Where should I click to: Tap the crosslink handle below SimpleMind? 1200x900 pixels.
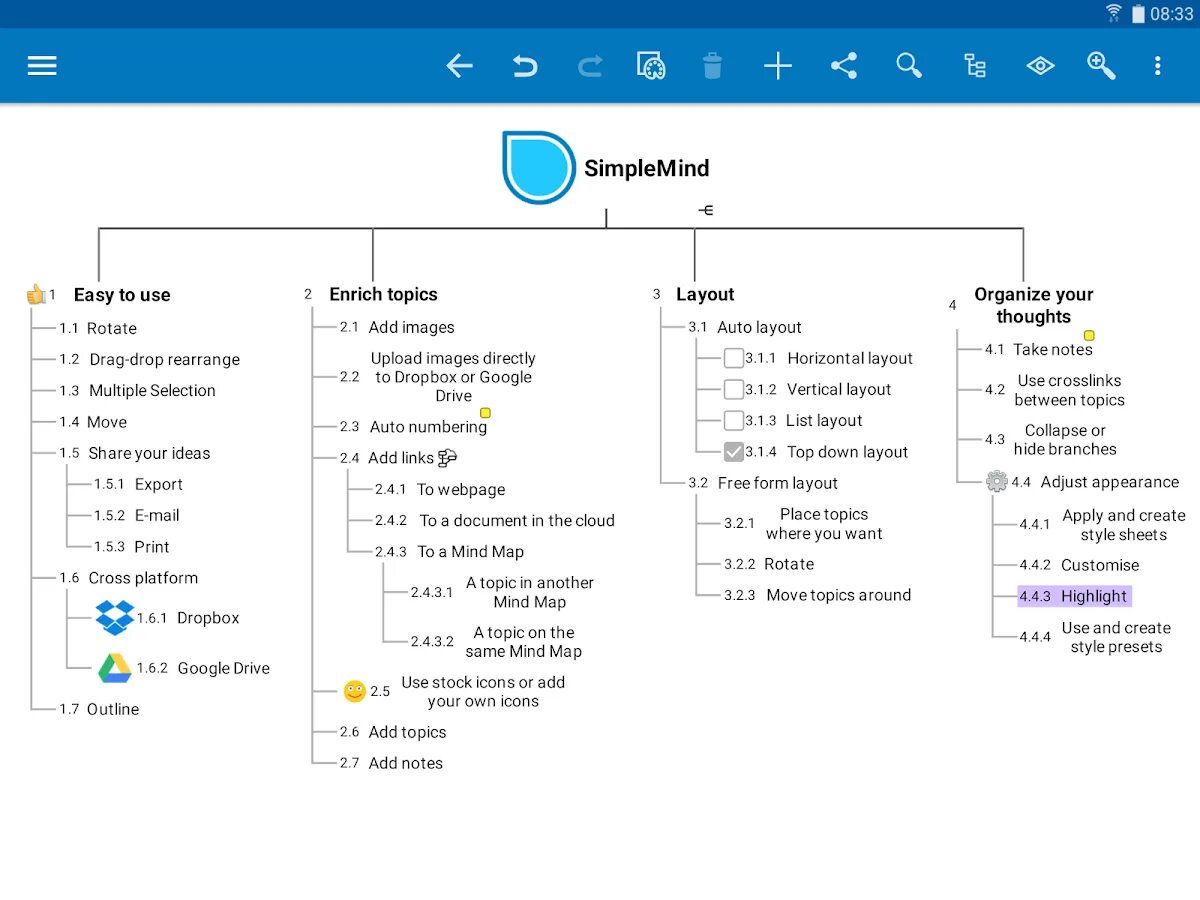[706, 210]
